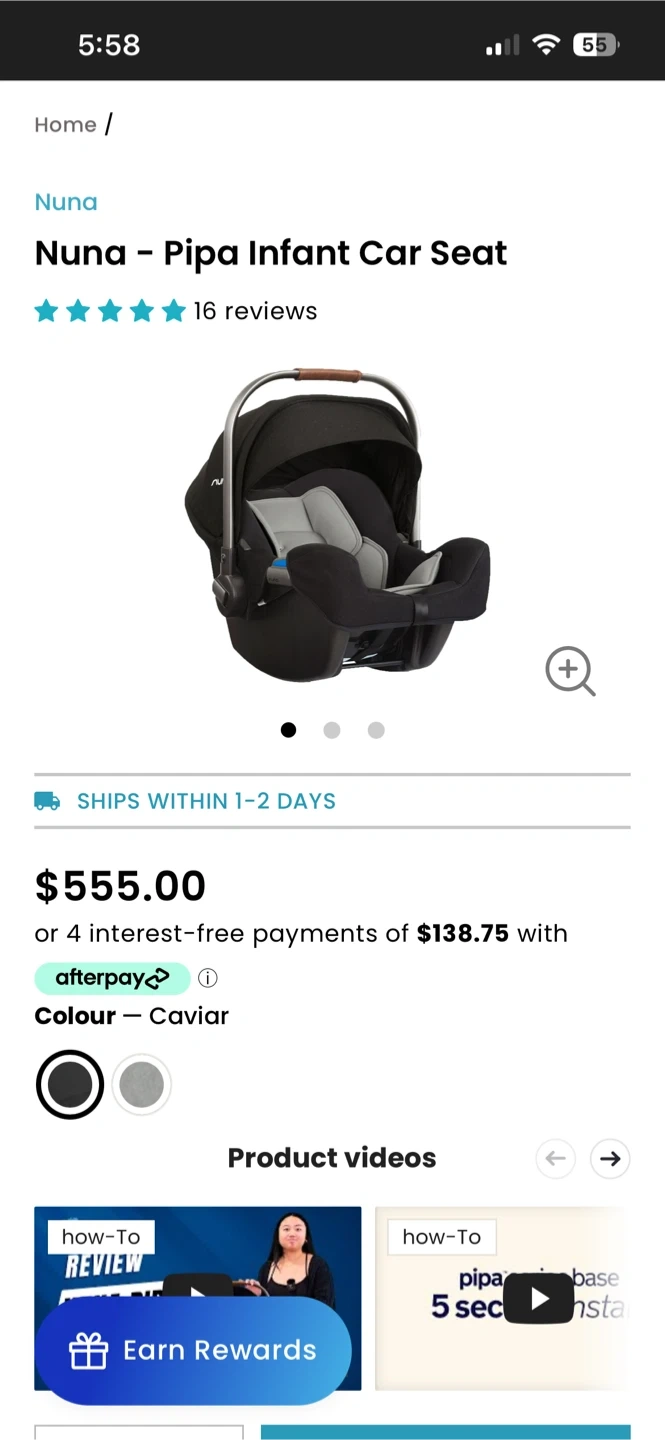The width and height of the screenshot is (665, 1440).
Task: Select the Caviar black colour swatch
Action: click(x=70, y=1084)
